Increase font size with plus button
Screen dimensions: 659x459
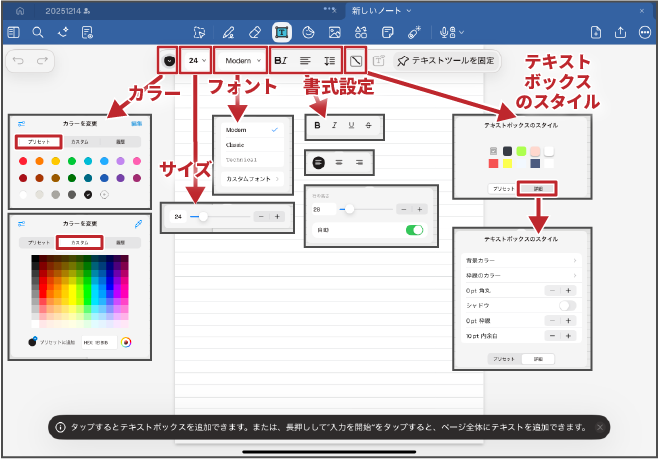pos(277,216)
